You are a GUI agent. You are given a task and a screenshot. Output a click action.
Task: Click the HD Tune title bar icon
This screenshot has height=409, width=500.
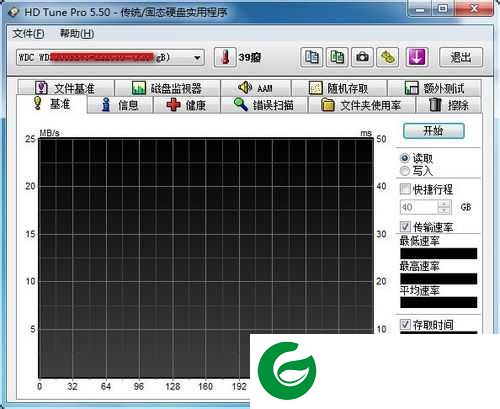[14, 12]
